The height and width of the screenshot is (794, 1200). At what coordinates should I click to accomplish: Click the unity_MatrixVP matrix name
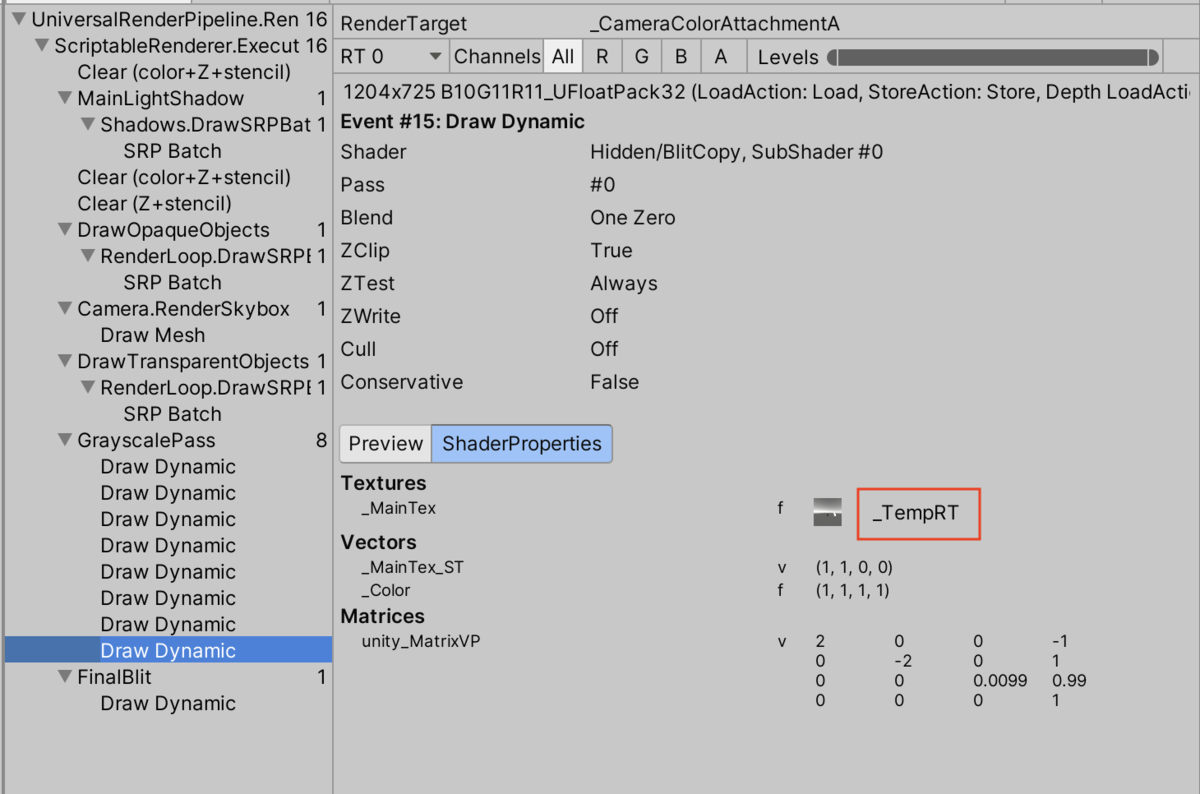coord(421,641)
